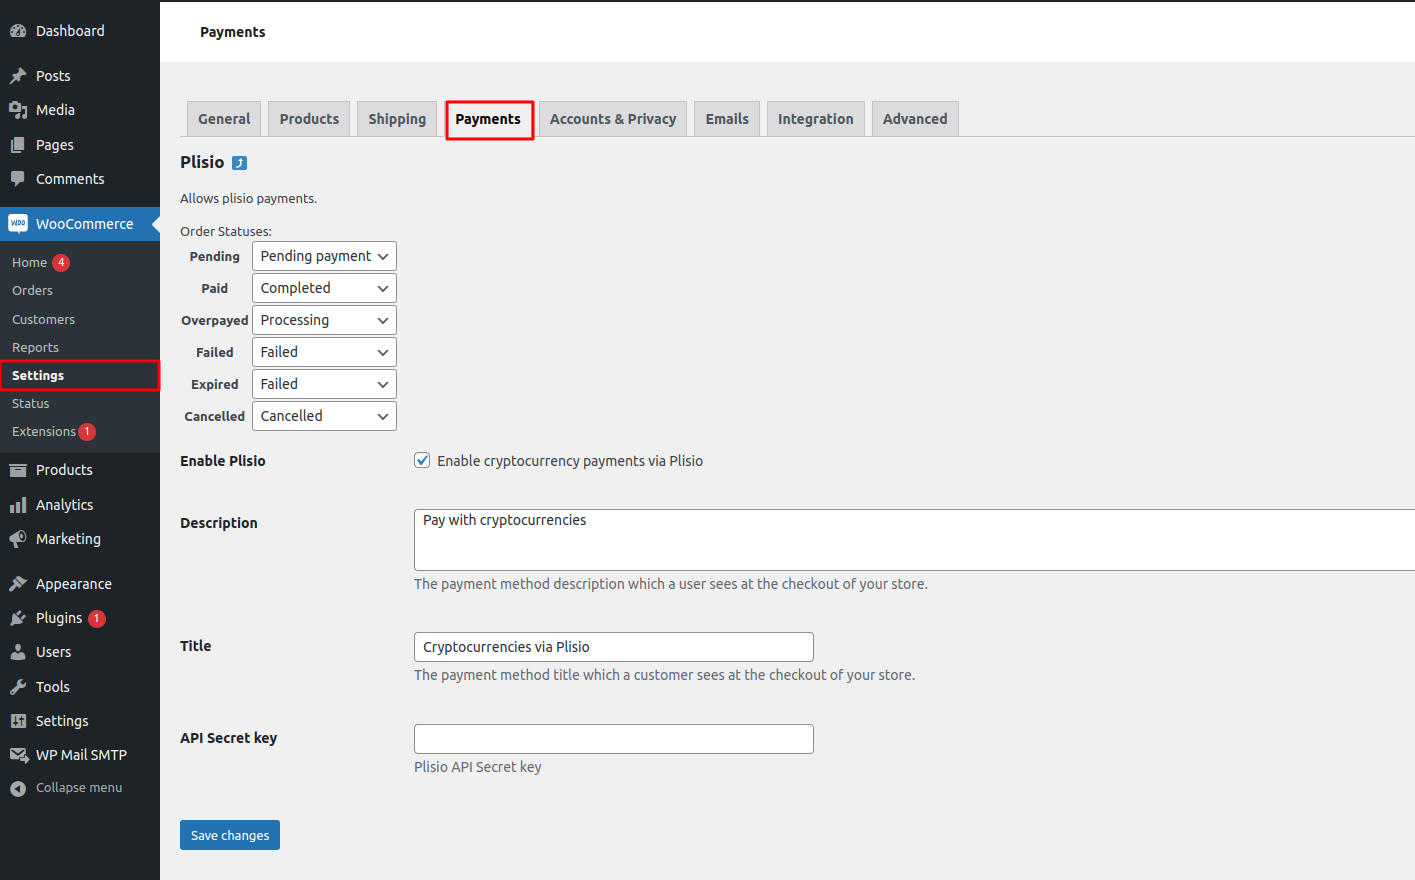Click the Dashboard gauge icon
This screenshot has width=1415, height=880.
point(18,31)
